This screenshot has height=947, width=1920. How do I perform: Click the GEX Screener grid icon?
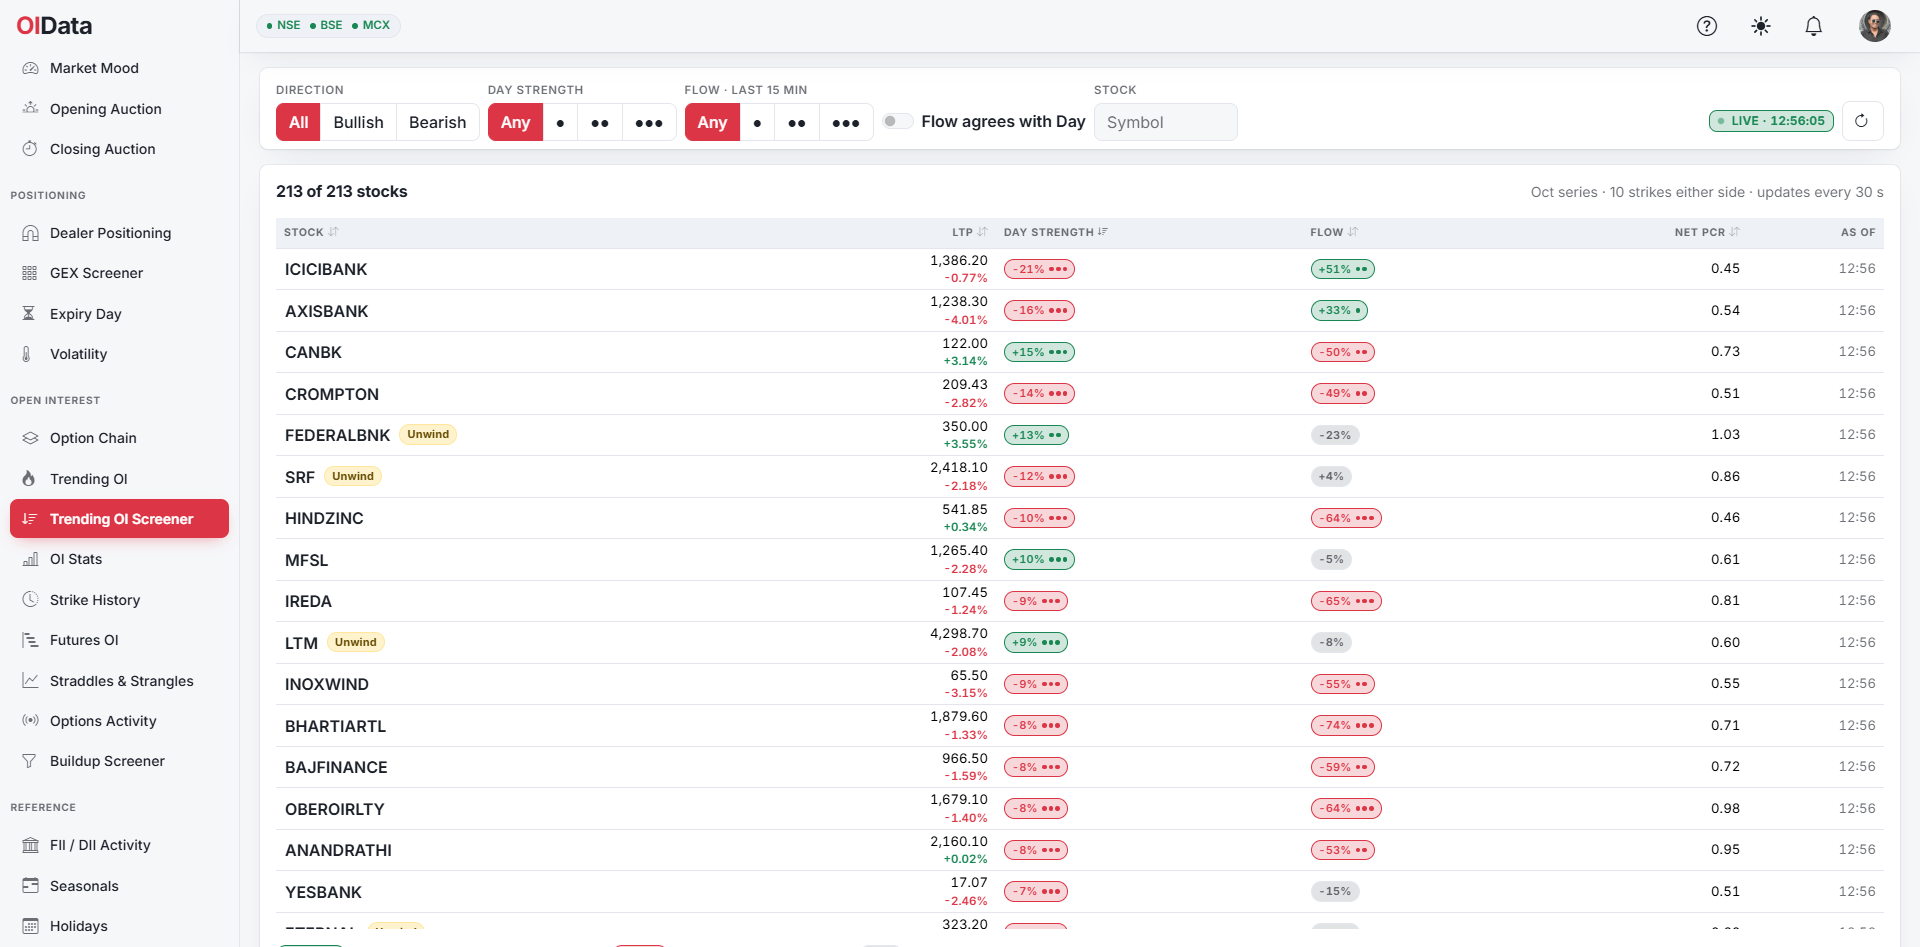click(30, 273)
